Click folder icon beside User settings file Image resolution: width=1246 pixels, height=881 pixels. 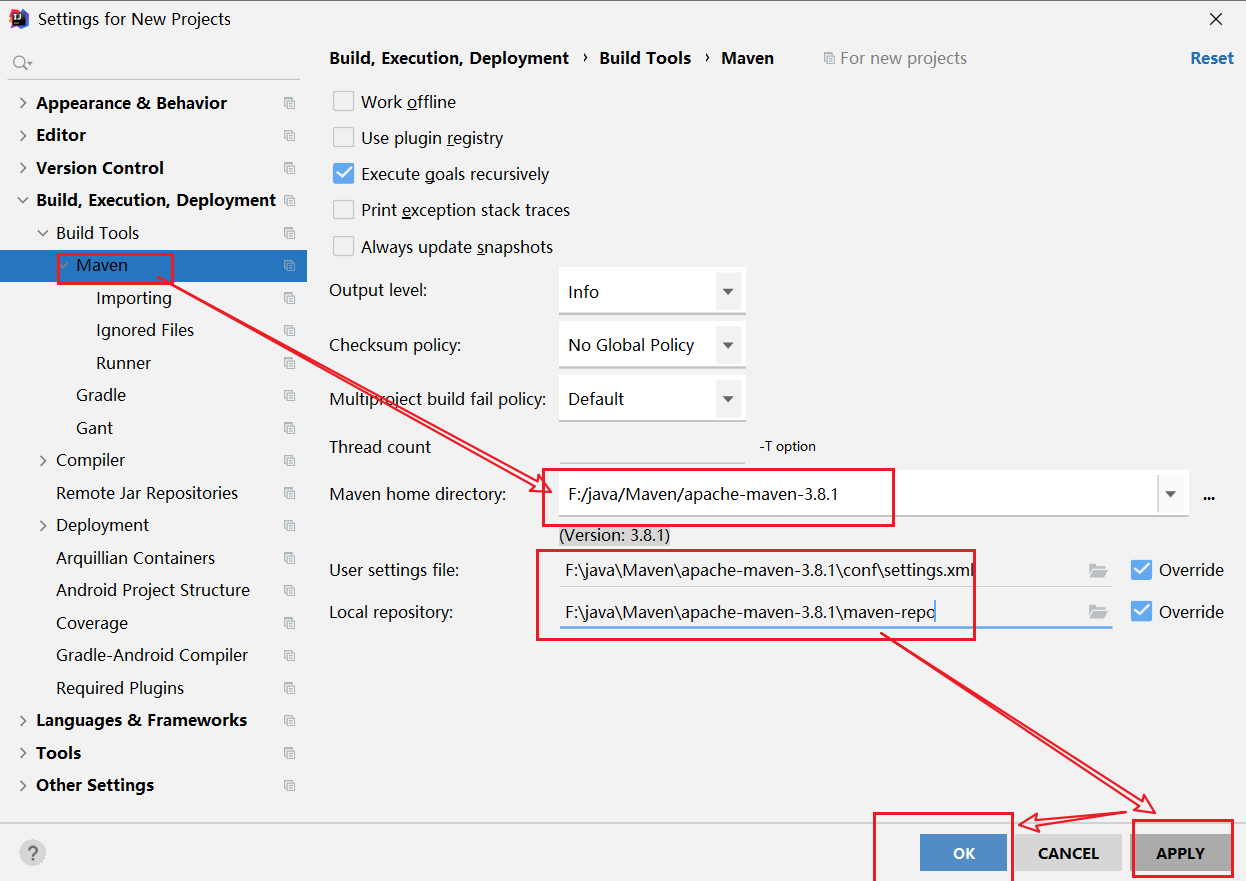tap(1098, 570)
